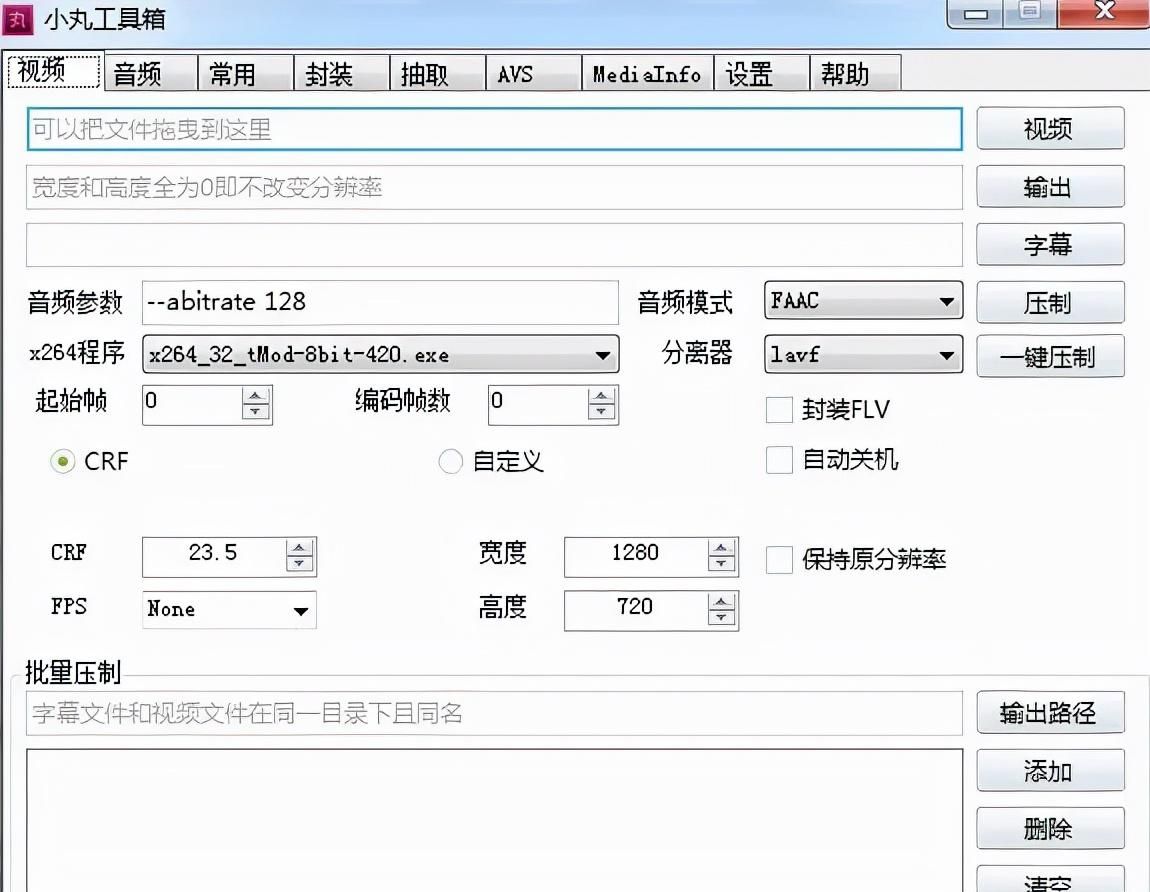Image resolution: width=1150 pixels, height=892 pixels.
Task: Increment the CRF value stepper
Action: coord(299,550)
